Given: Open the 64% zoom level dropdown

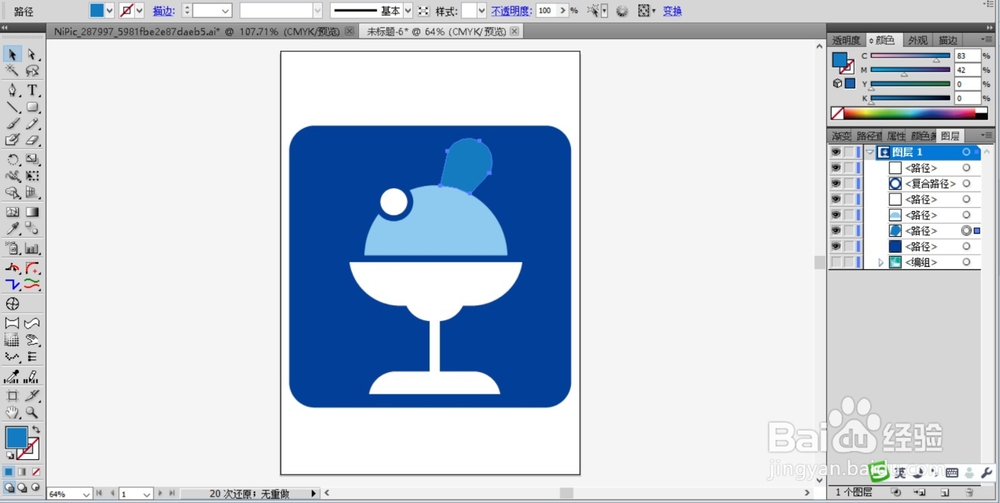Looking at the screenshot, I should click(85, 493).
